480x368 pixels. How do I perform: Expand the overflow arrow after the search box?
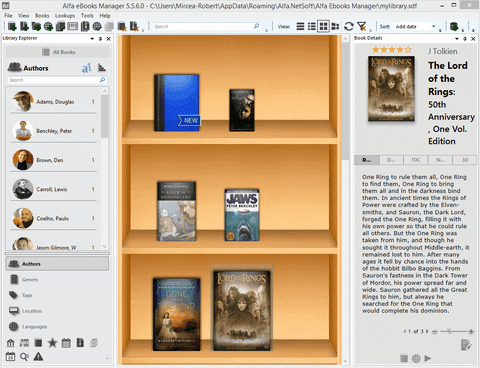coord(266,30)
